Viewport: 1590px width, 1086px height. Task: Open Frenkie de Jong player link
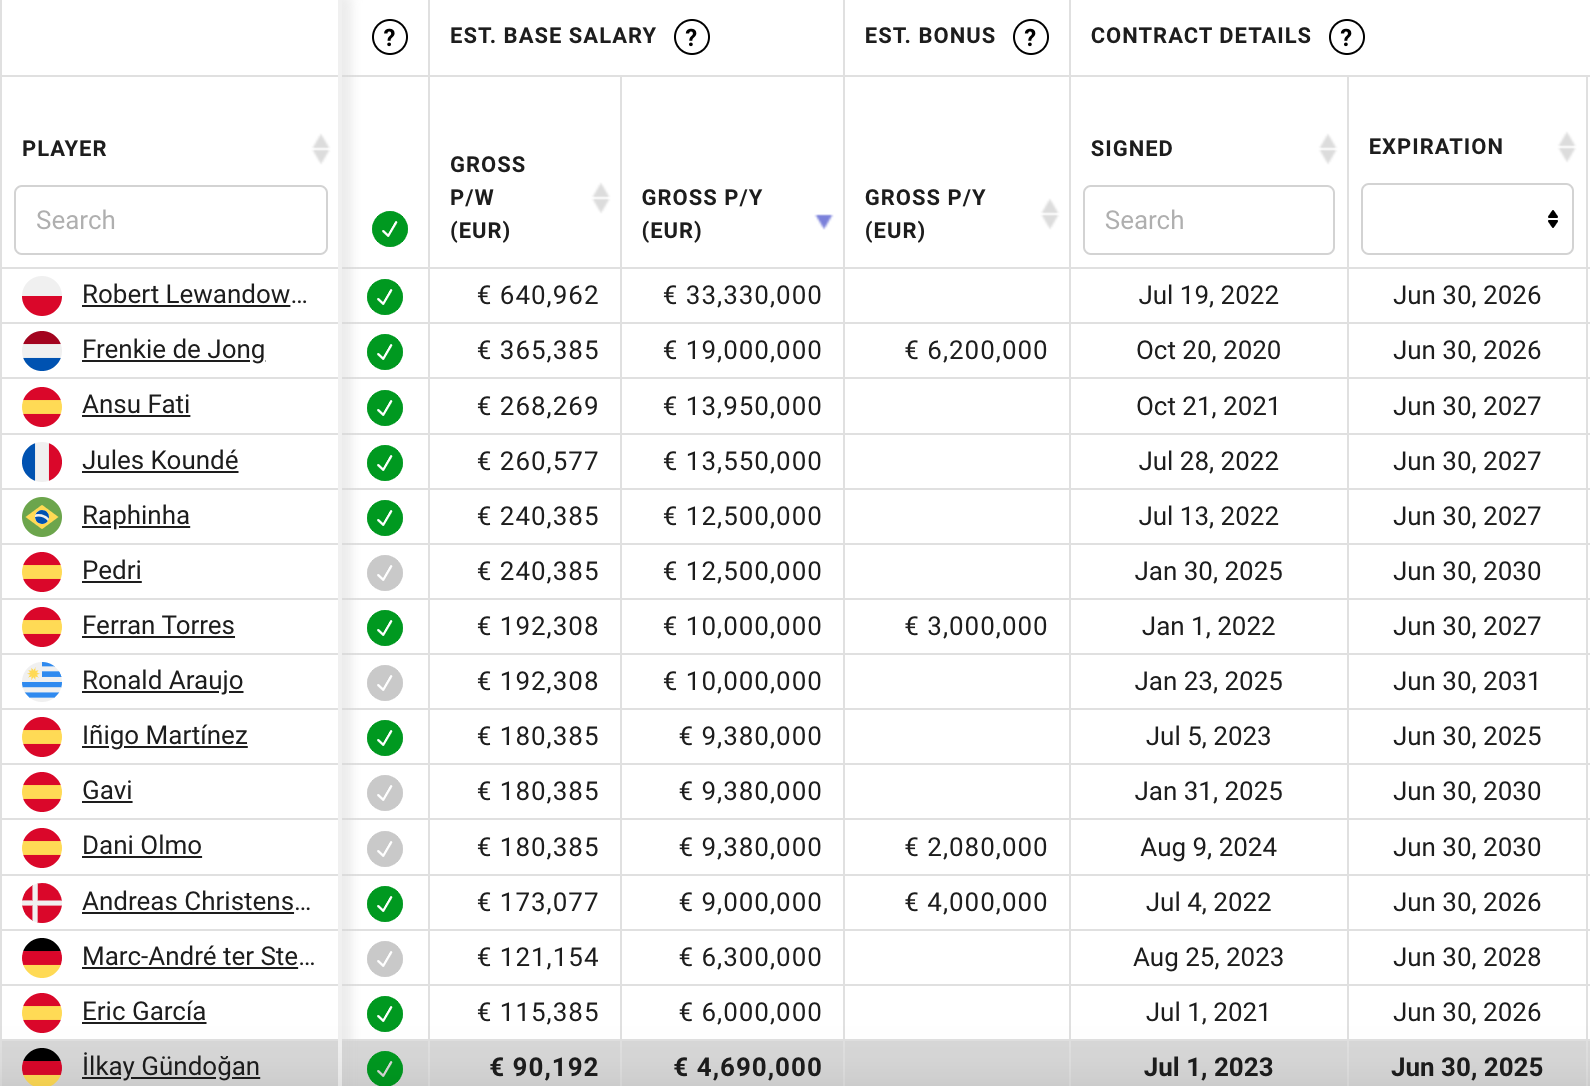click(x=173, y=350)
